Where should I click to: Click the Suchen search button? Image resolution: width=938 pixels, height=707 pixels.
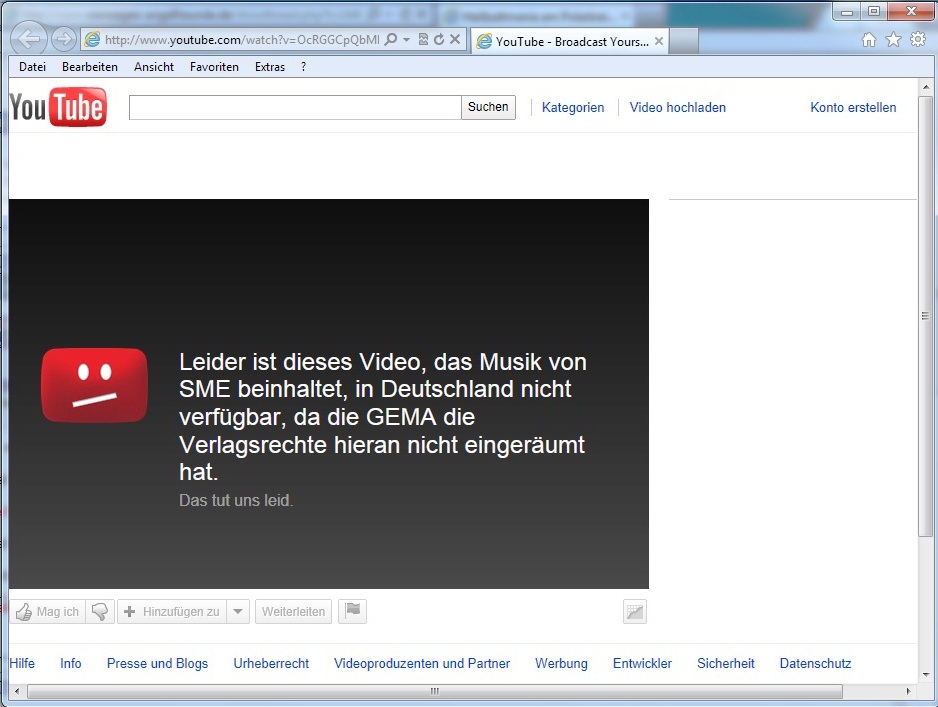[488, 107]
